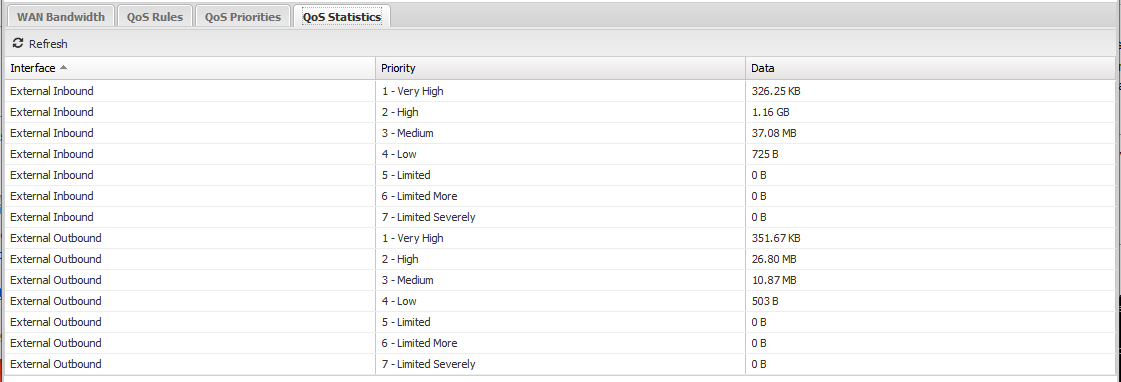
Task: Click the Interface column sort arrow
Action: point(63,68)
